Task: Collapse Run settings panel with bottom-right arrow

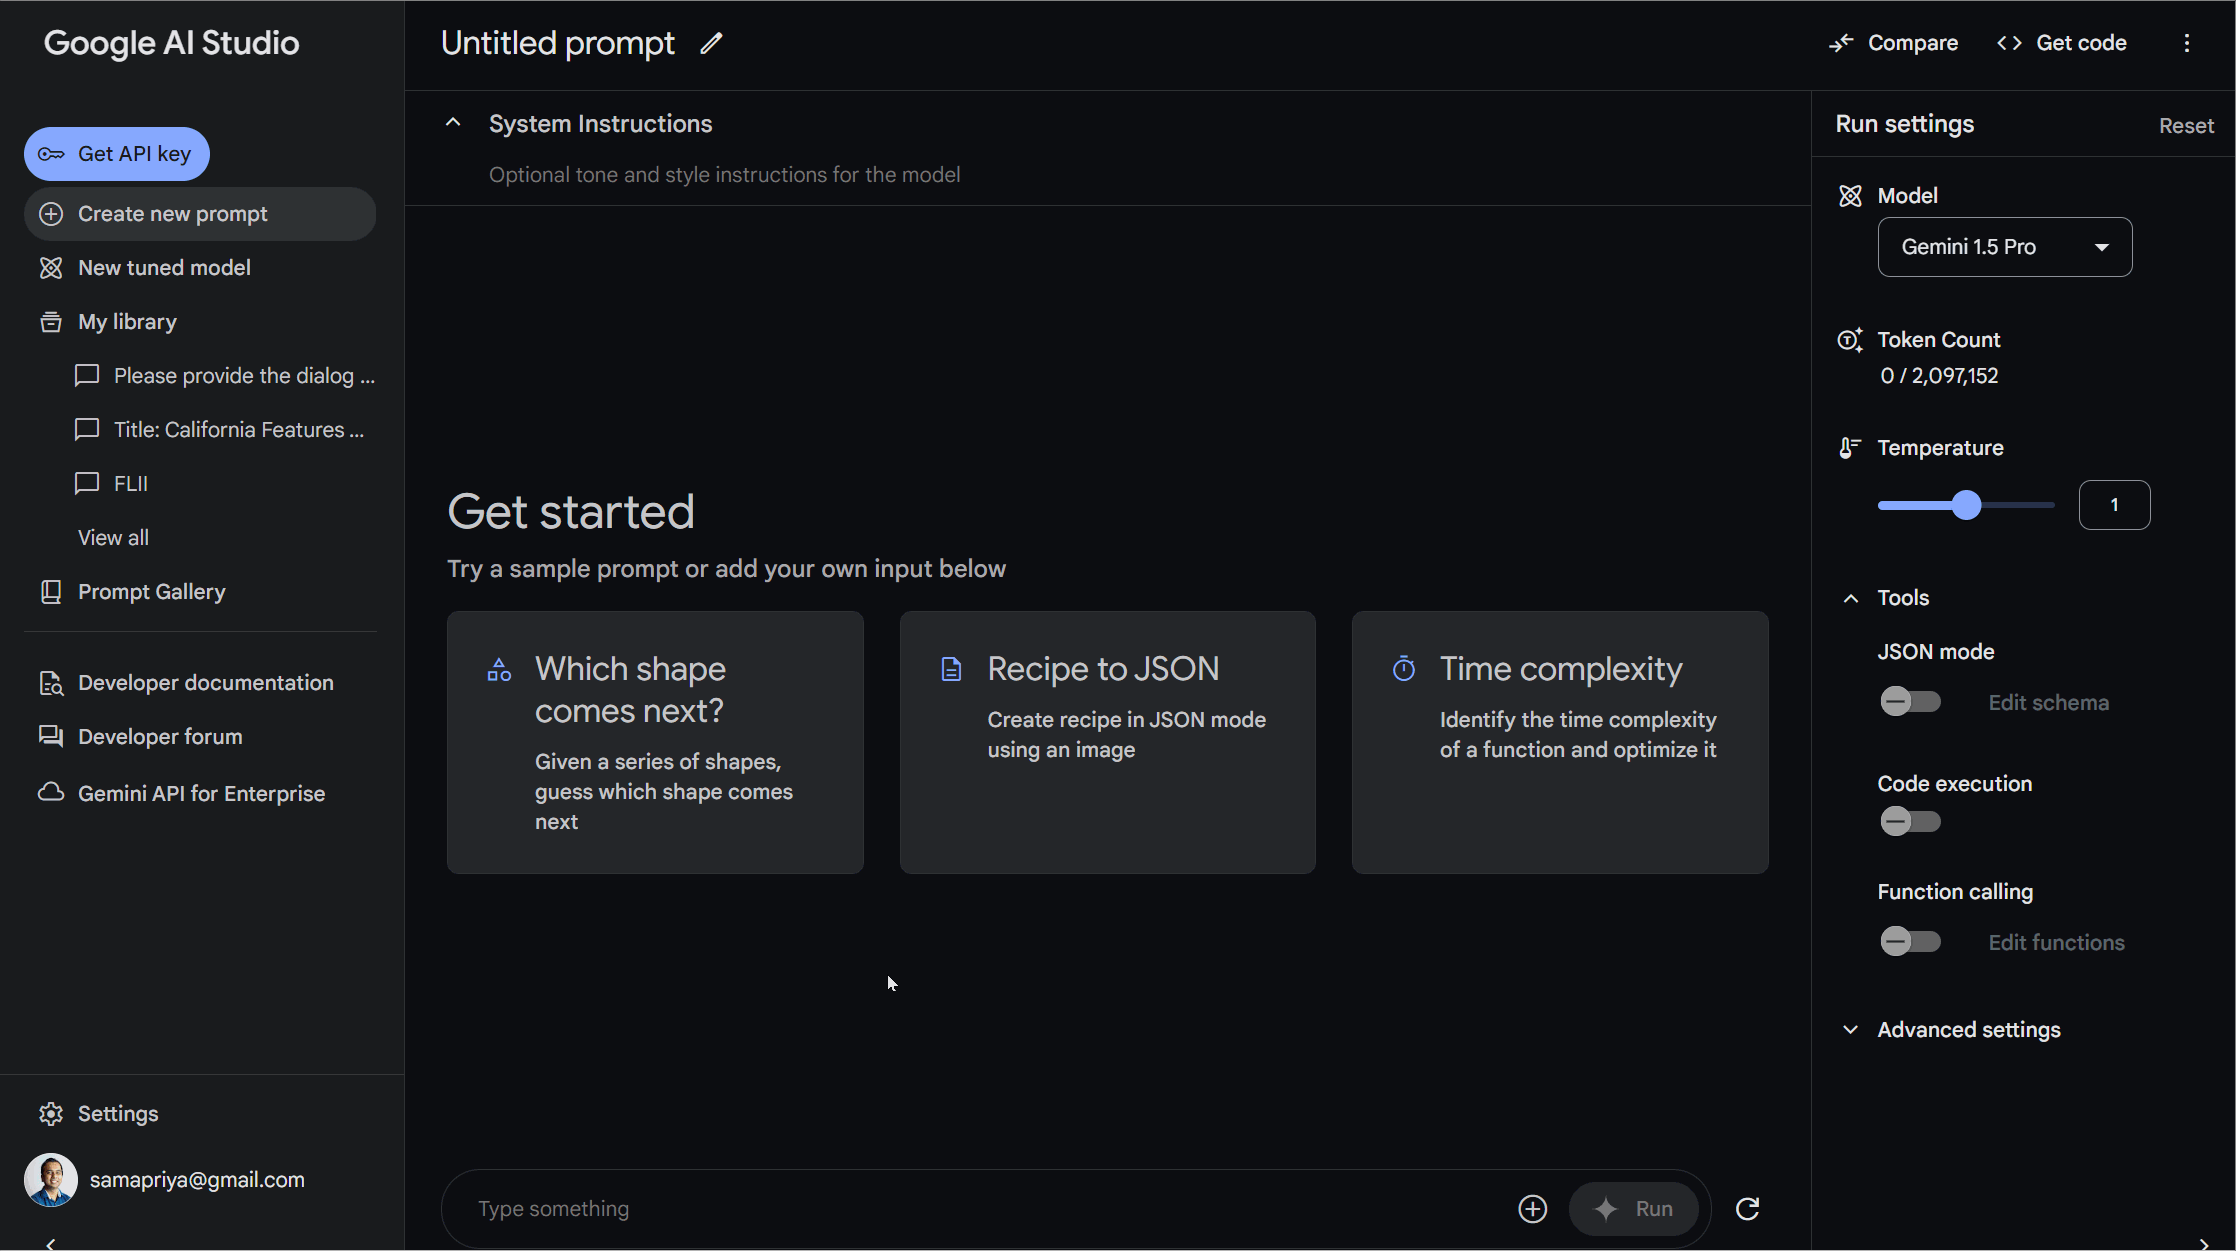Action: 2204,1243
